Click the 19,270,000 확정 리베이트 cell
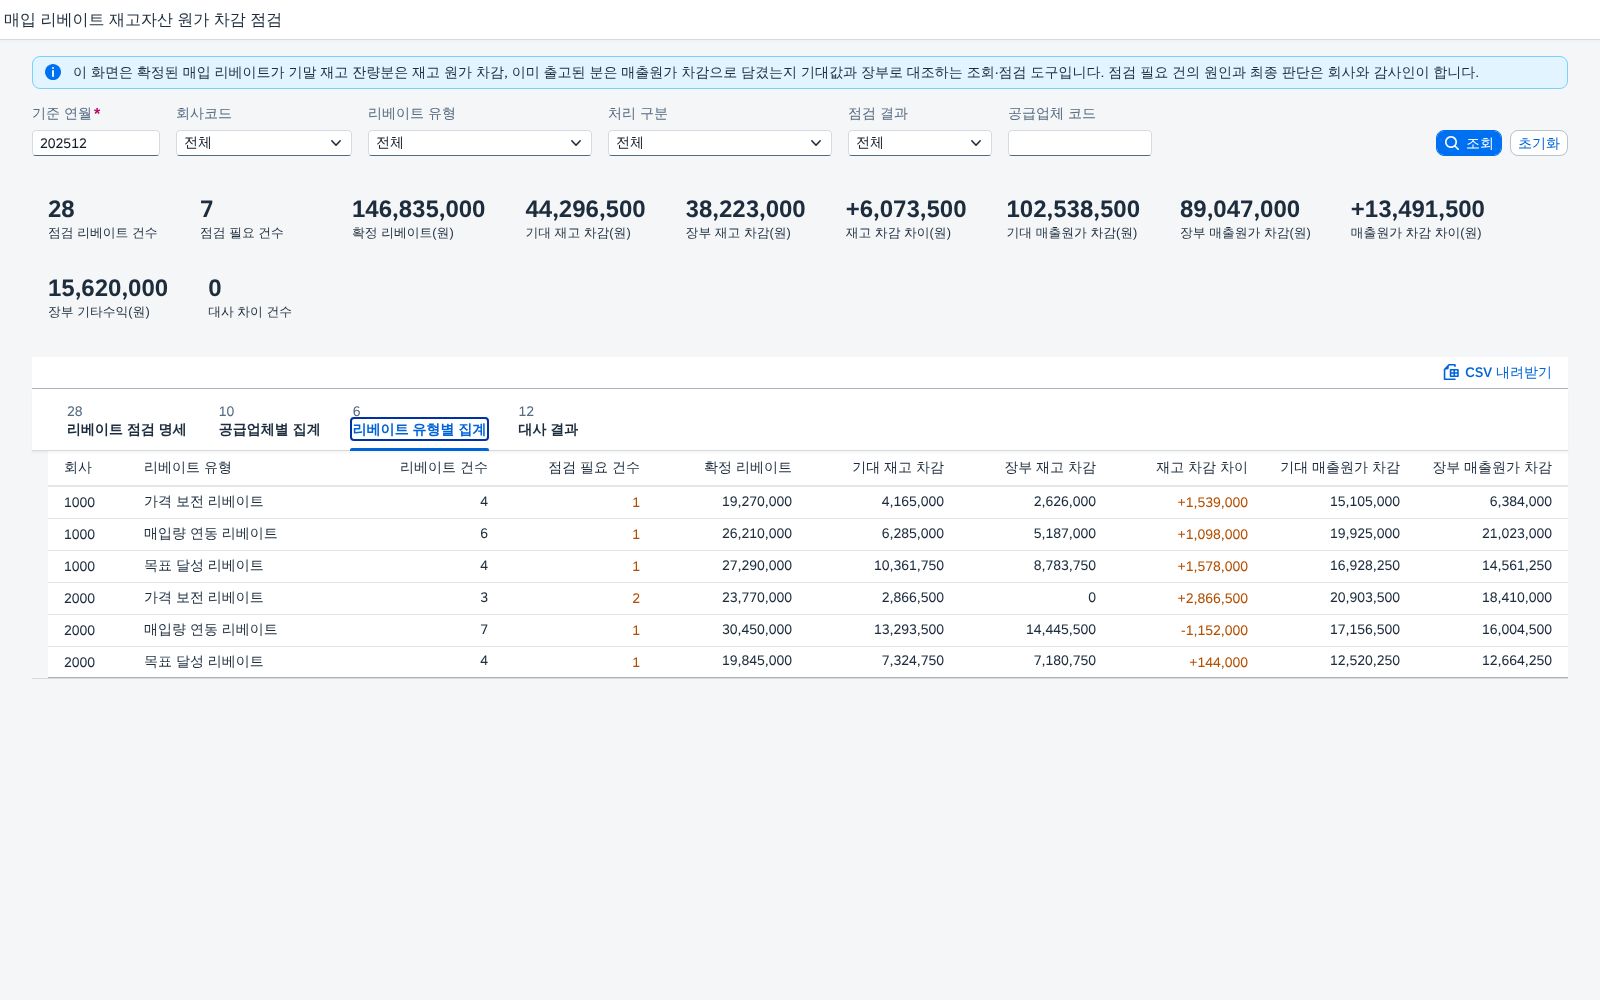The image size is (1600, 1000). pyautogui.click(x=757, y=502)
